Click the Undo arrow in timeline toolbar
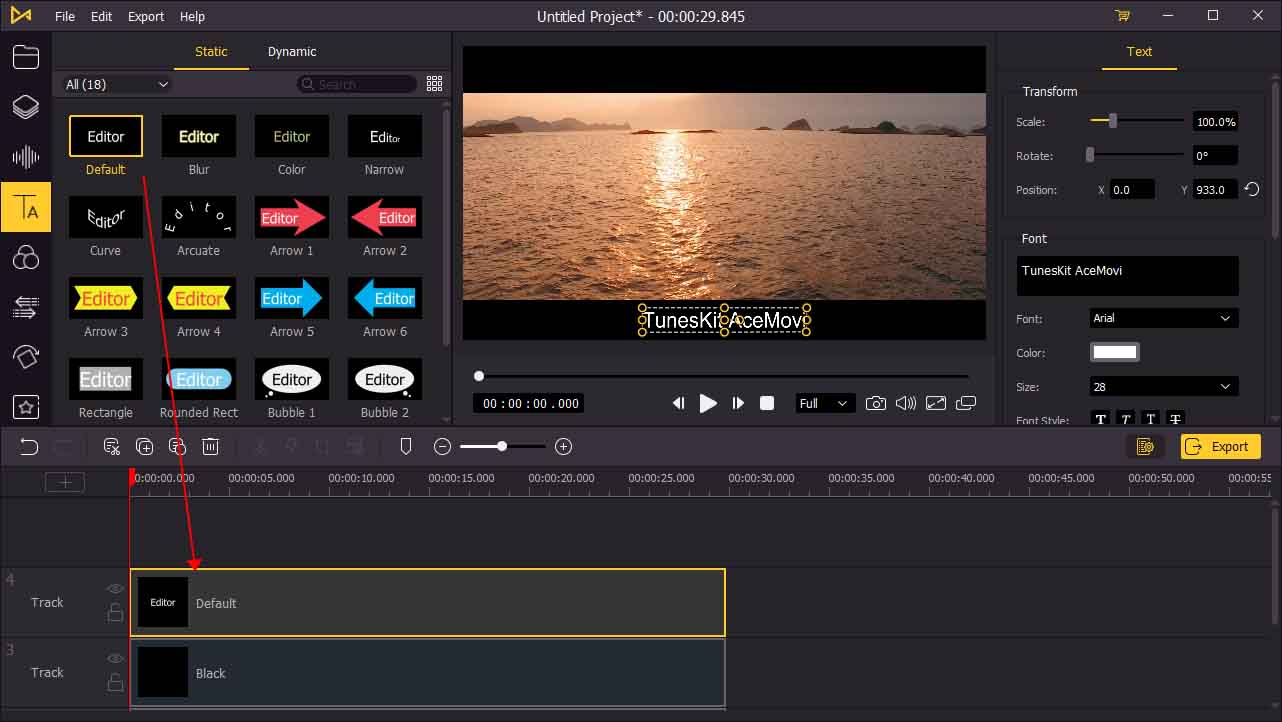 tap(29, 447)
